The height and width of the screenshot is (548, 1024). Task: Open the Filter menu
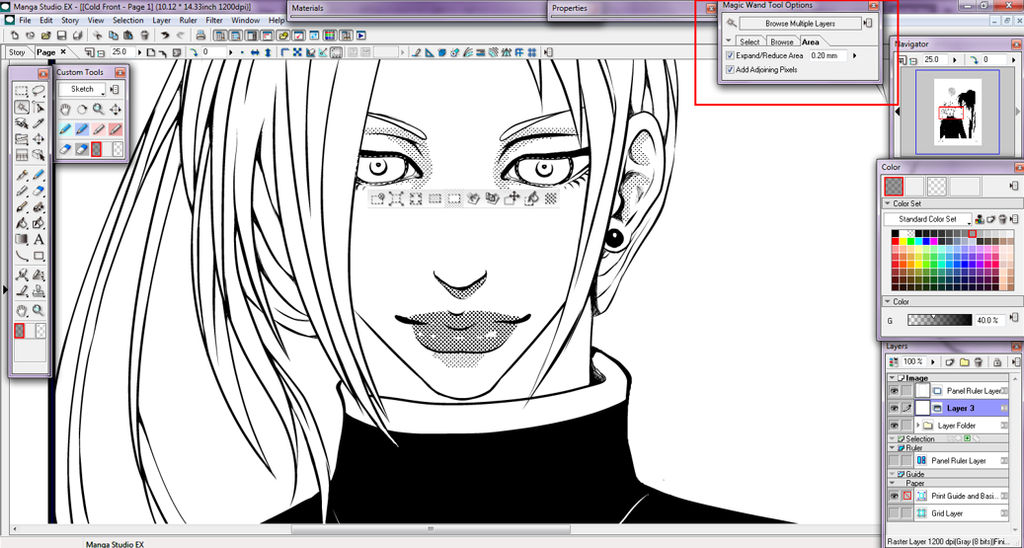click(x=214, y=20)
